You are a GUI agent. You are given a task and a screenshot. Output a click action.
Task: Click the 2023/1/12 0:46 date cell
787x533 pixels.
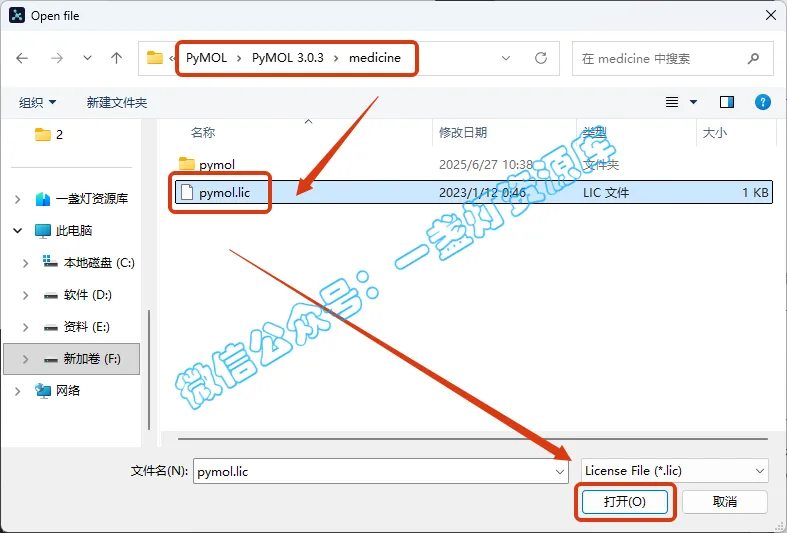pyautogui.click(x=482, y=193)
